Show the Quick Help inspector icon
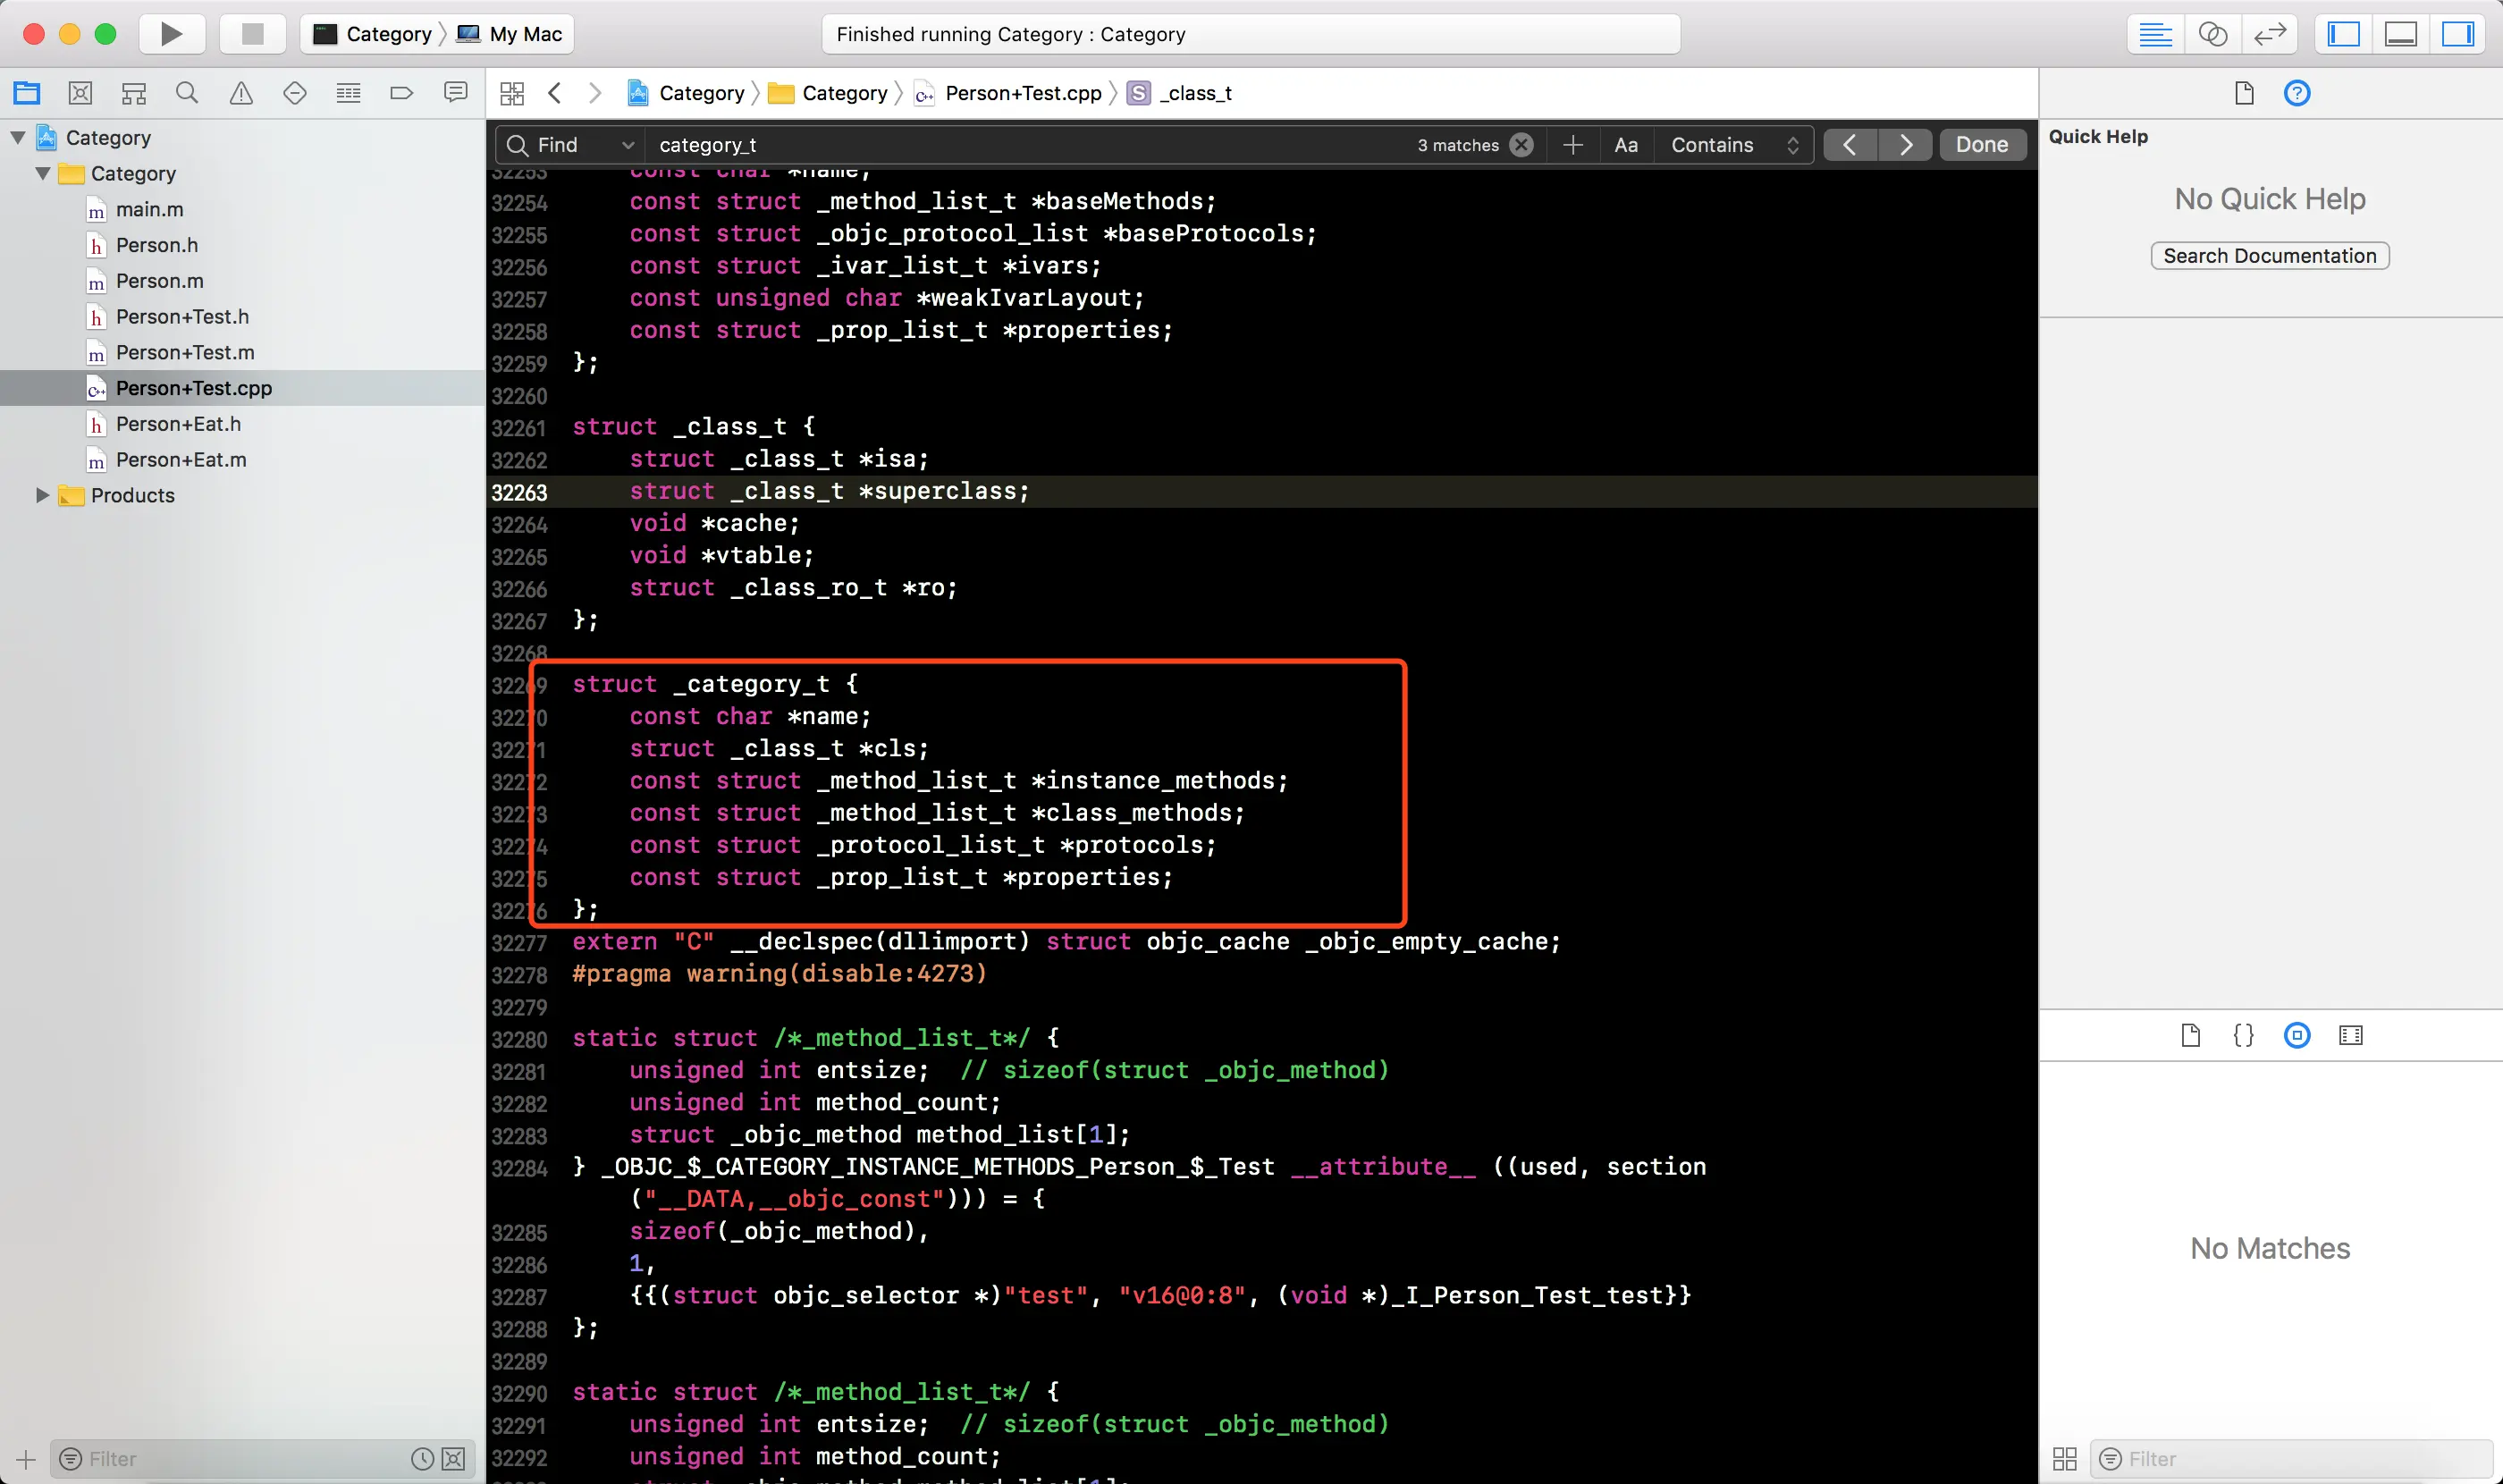The width and height of the screenshot is (2503, 1484). 2296,93
